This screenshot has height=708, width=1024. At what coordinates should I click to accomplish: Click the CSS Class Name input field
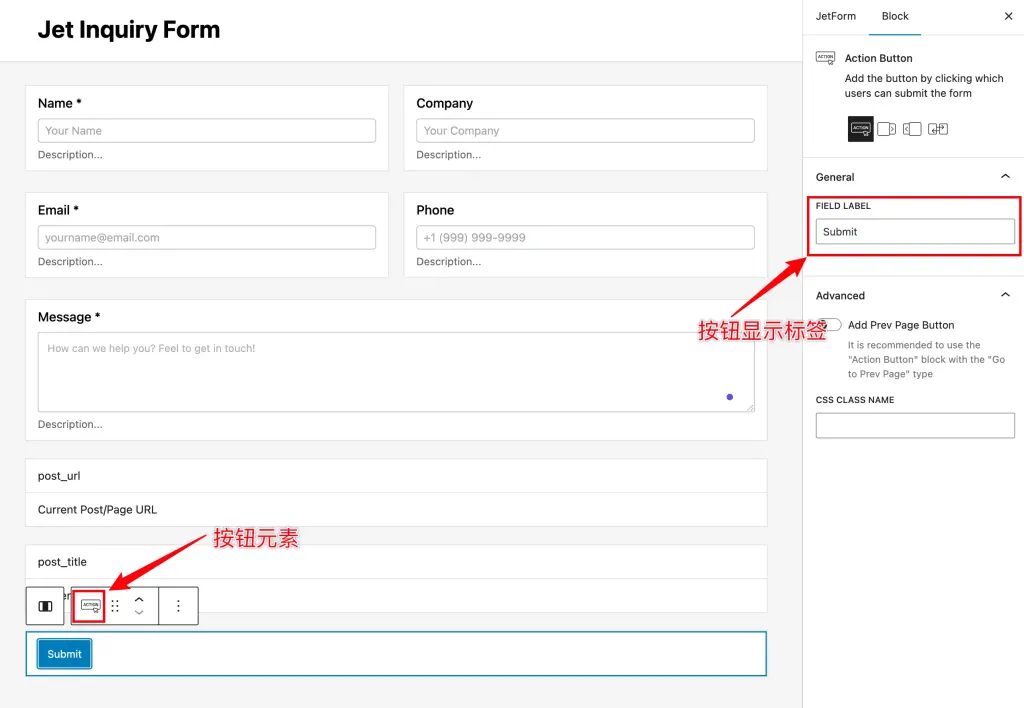[915, 425]
